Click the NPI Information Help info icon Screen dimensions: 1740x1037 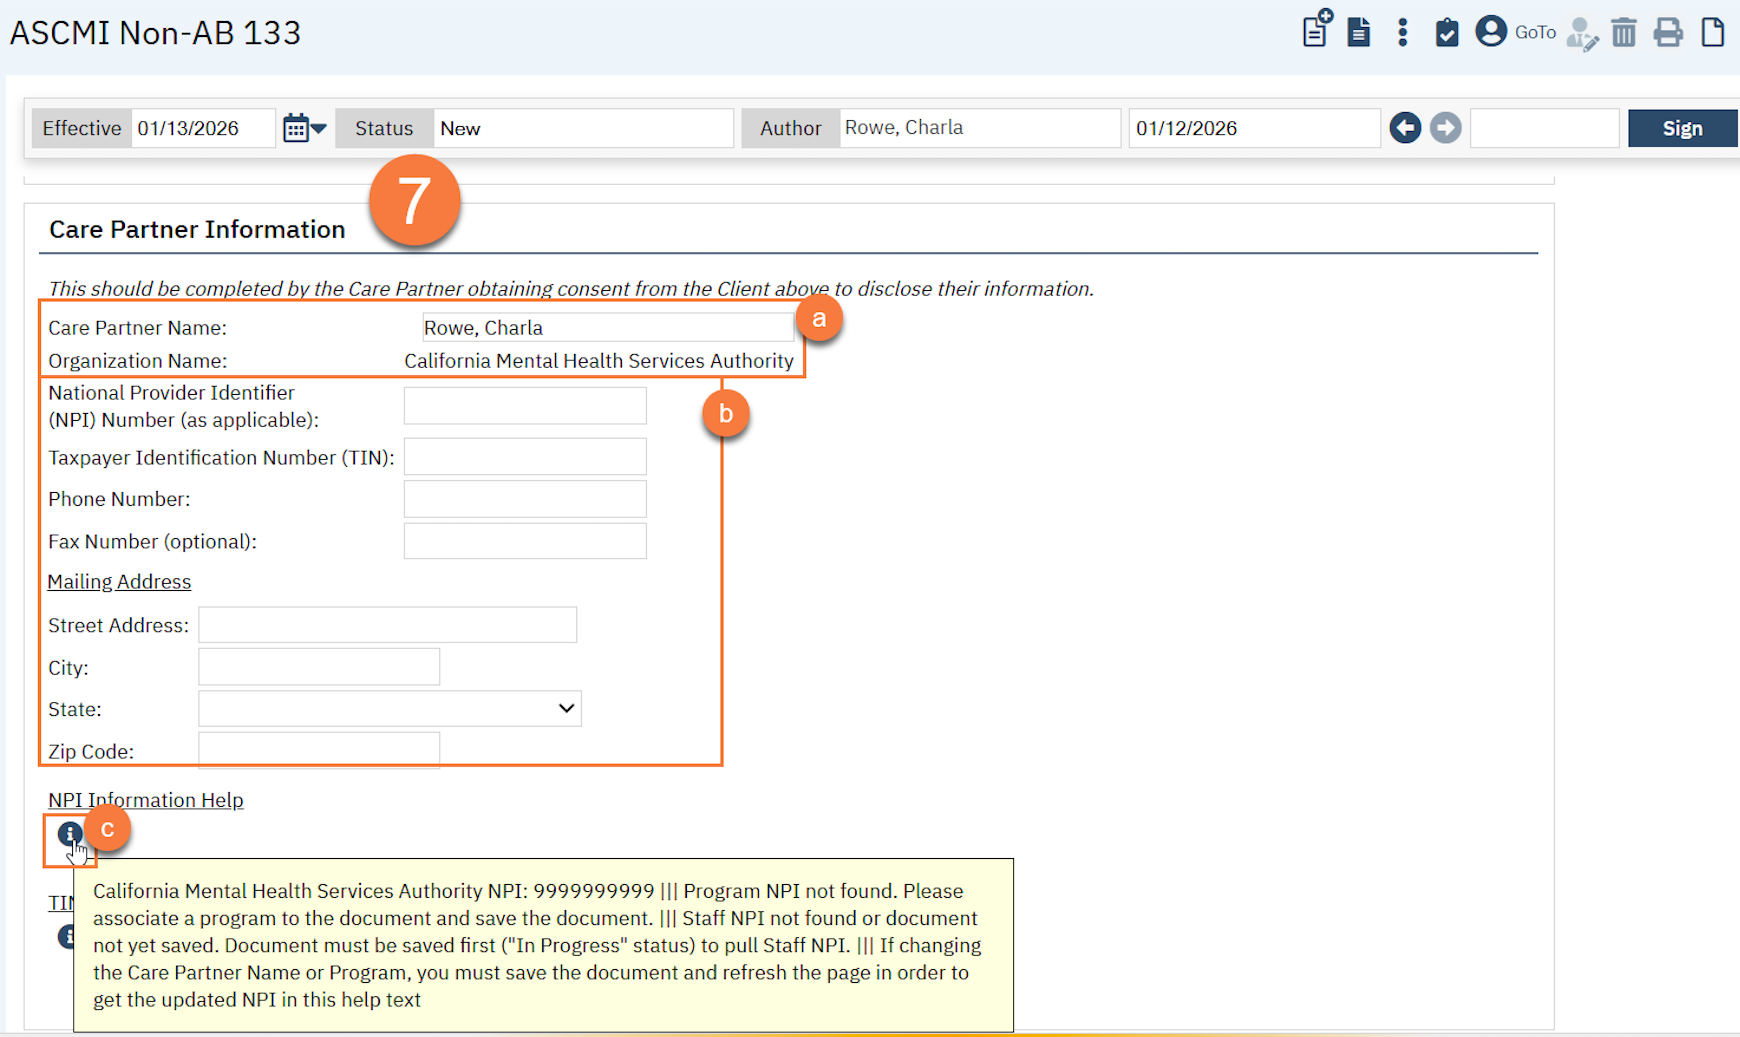[69, 833]
